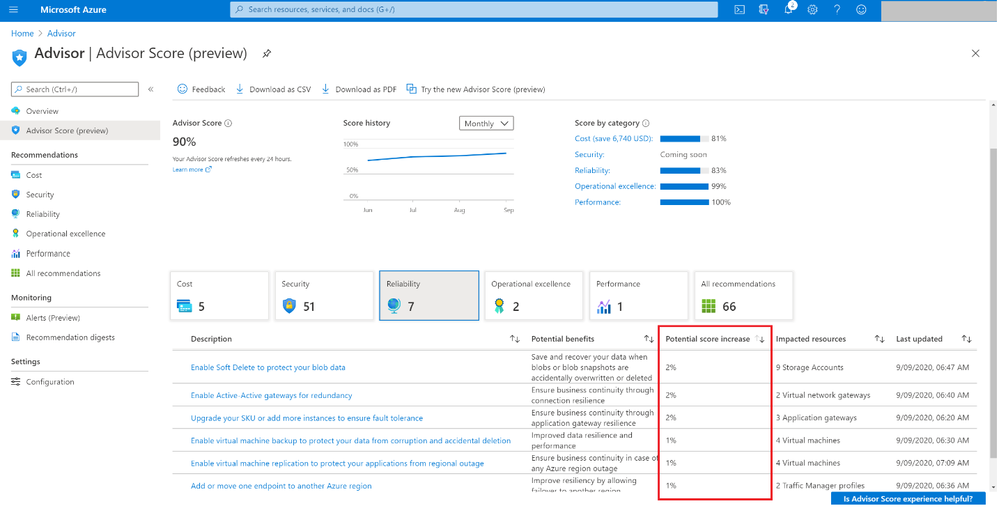Open Security recommendations in sidebar
The width and height of the screenshot is (999, 509).
pos(40,194)
